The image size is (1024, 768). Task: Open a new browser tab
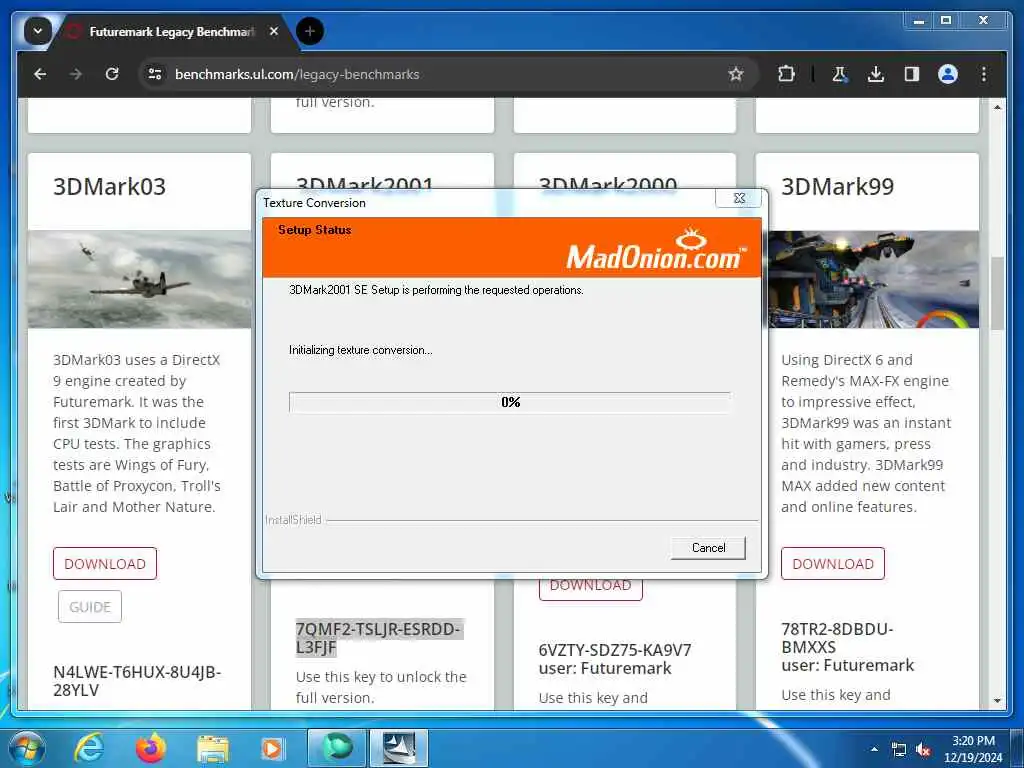pos(310,31)
